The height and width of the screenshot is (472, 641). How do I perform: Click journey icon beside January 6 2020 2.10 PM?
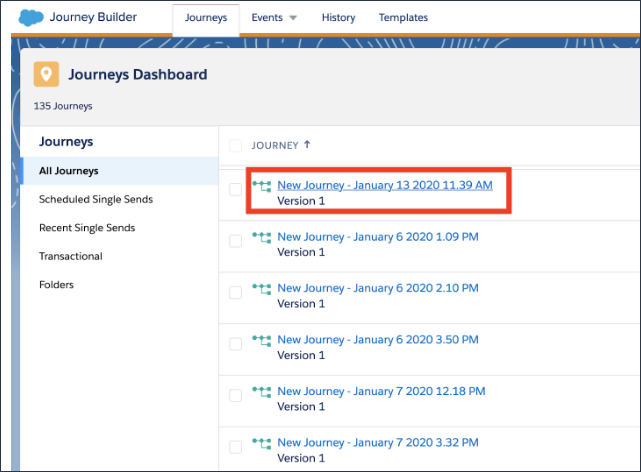click(x=262, y=289)
